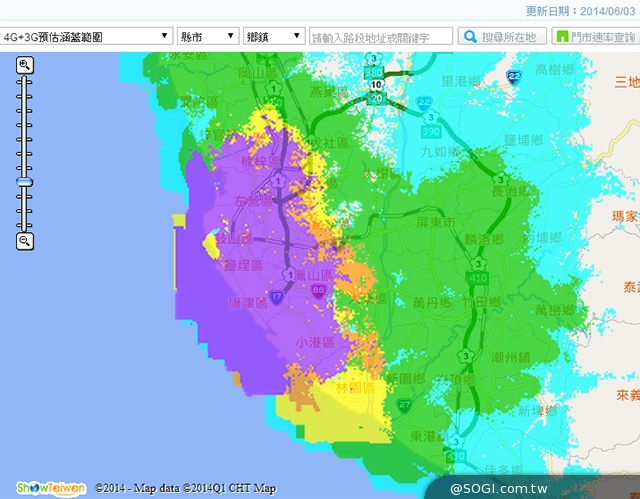Viewport: 640px width, 499px height.
Task: Click the route 10 shield marker
Action: click(376, 85)
